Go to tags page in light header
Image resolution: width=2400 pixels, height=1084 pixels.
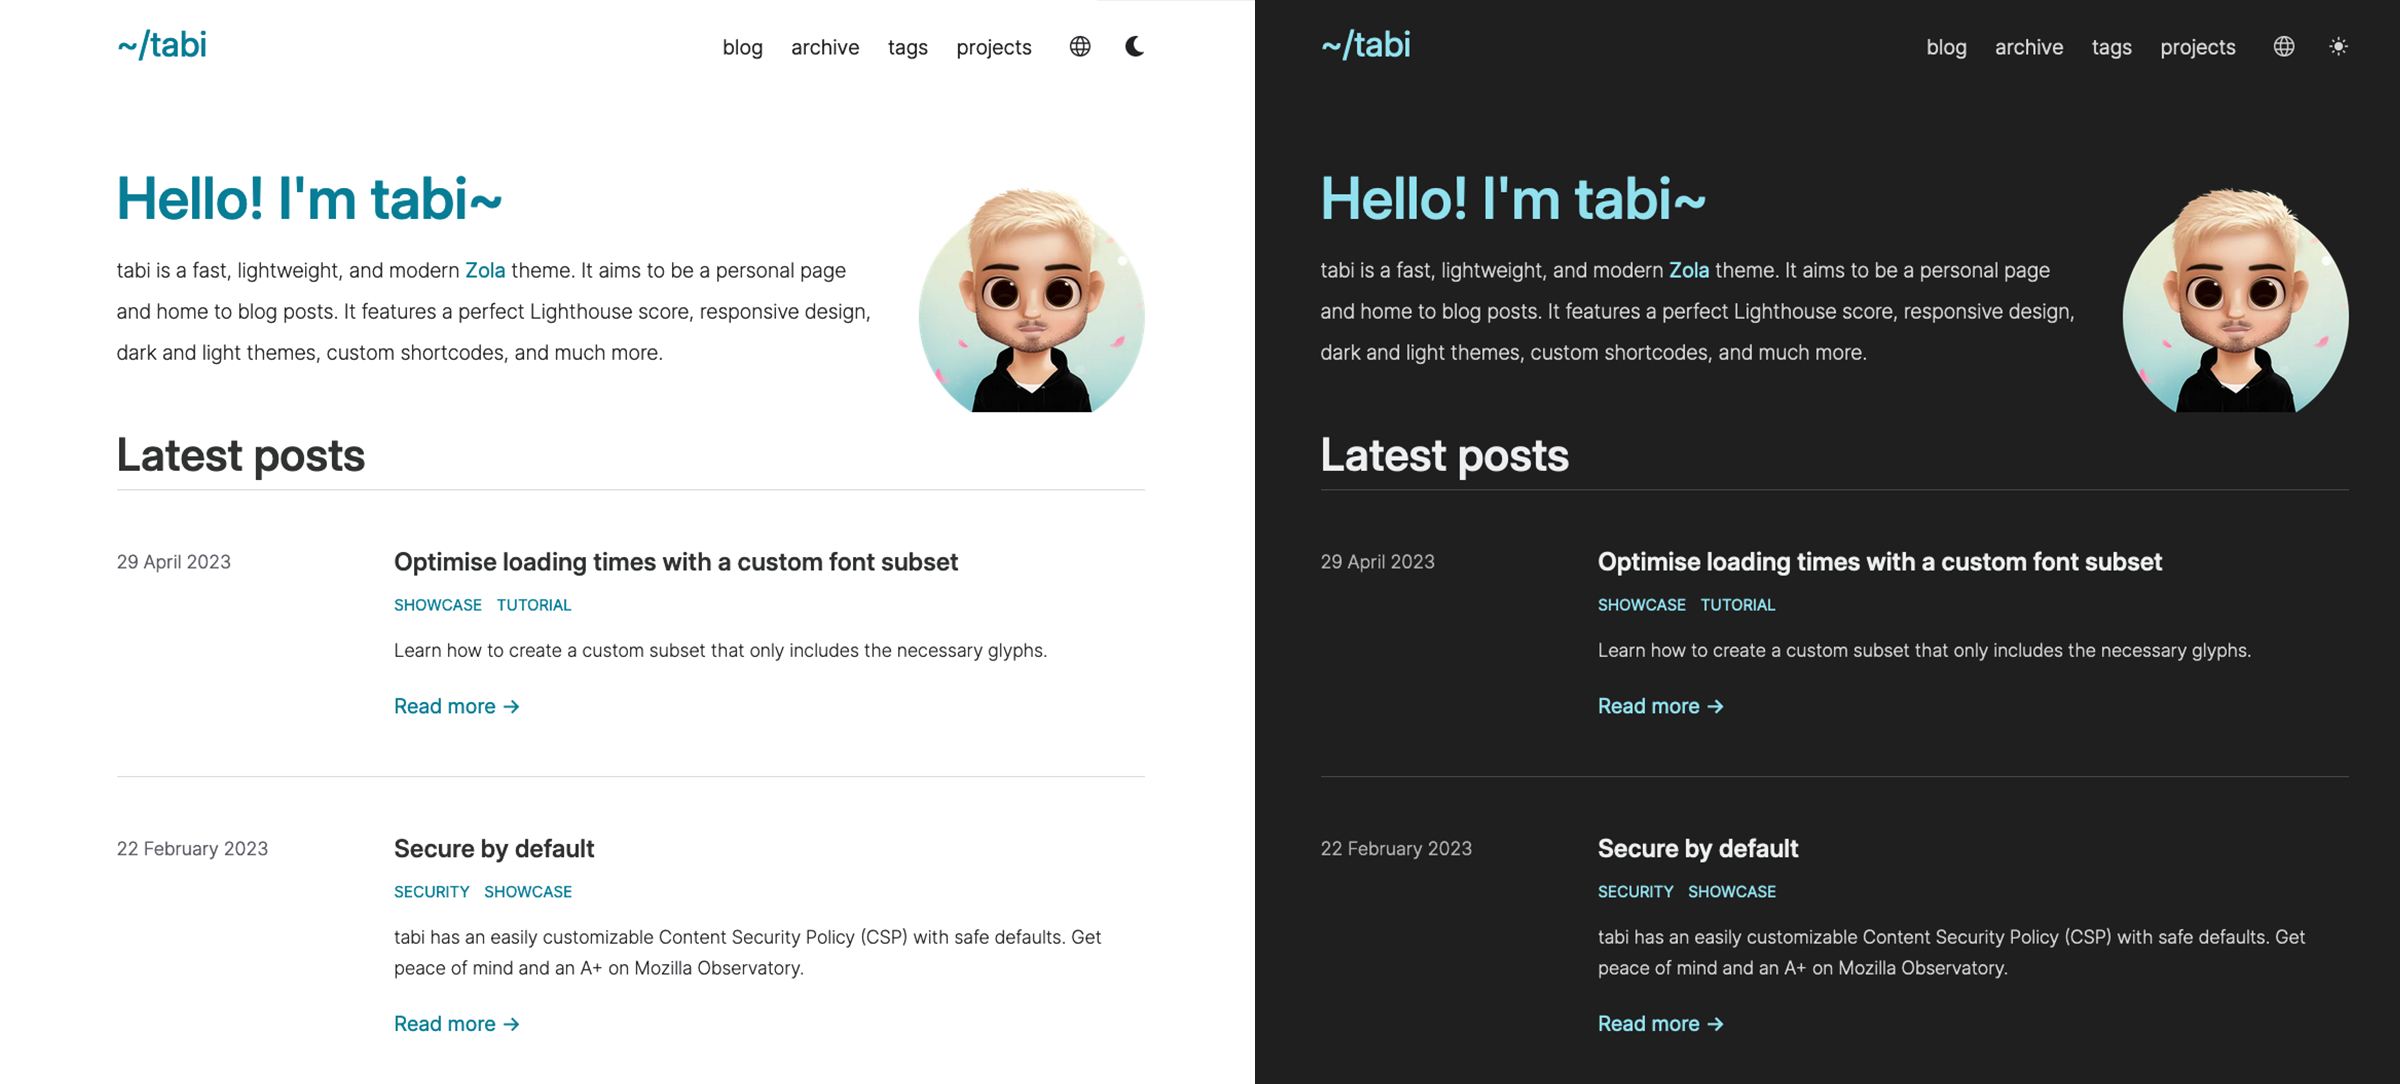pos(908,48)
